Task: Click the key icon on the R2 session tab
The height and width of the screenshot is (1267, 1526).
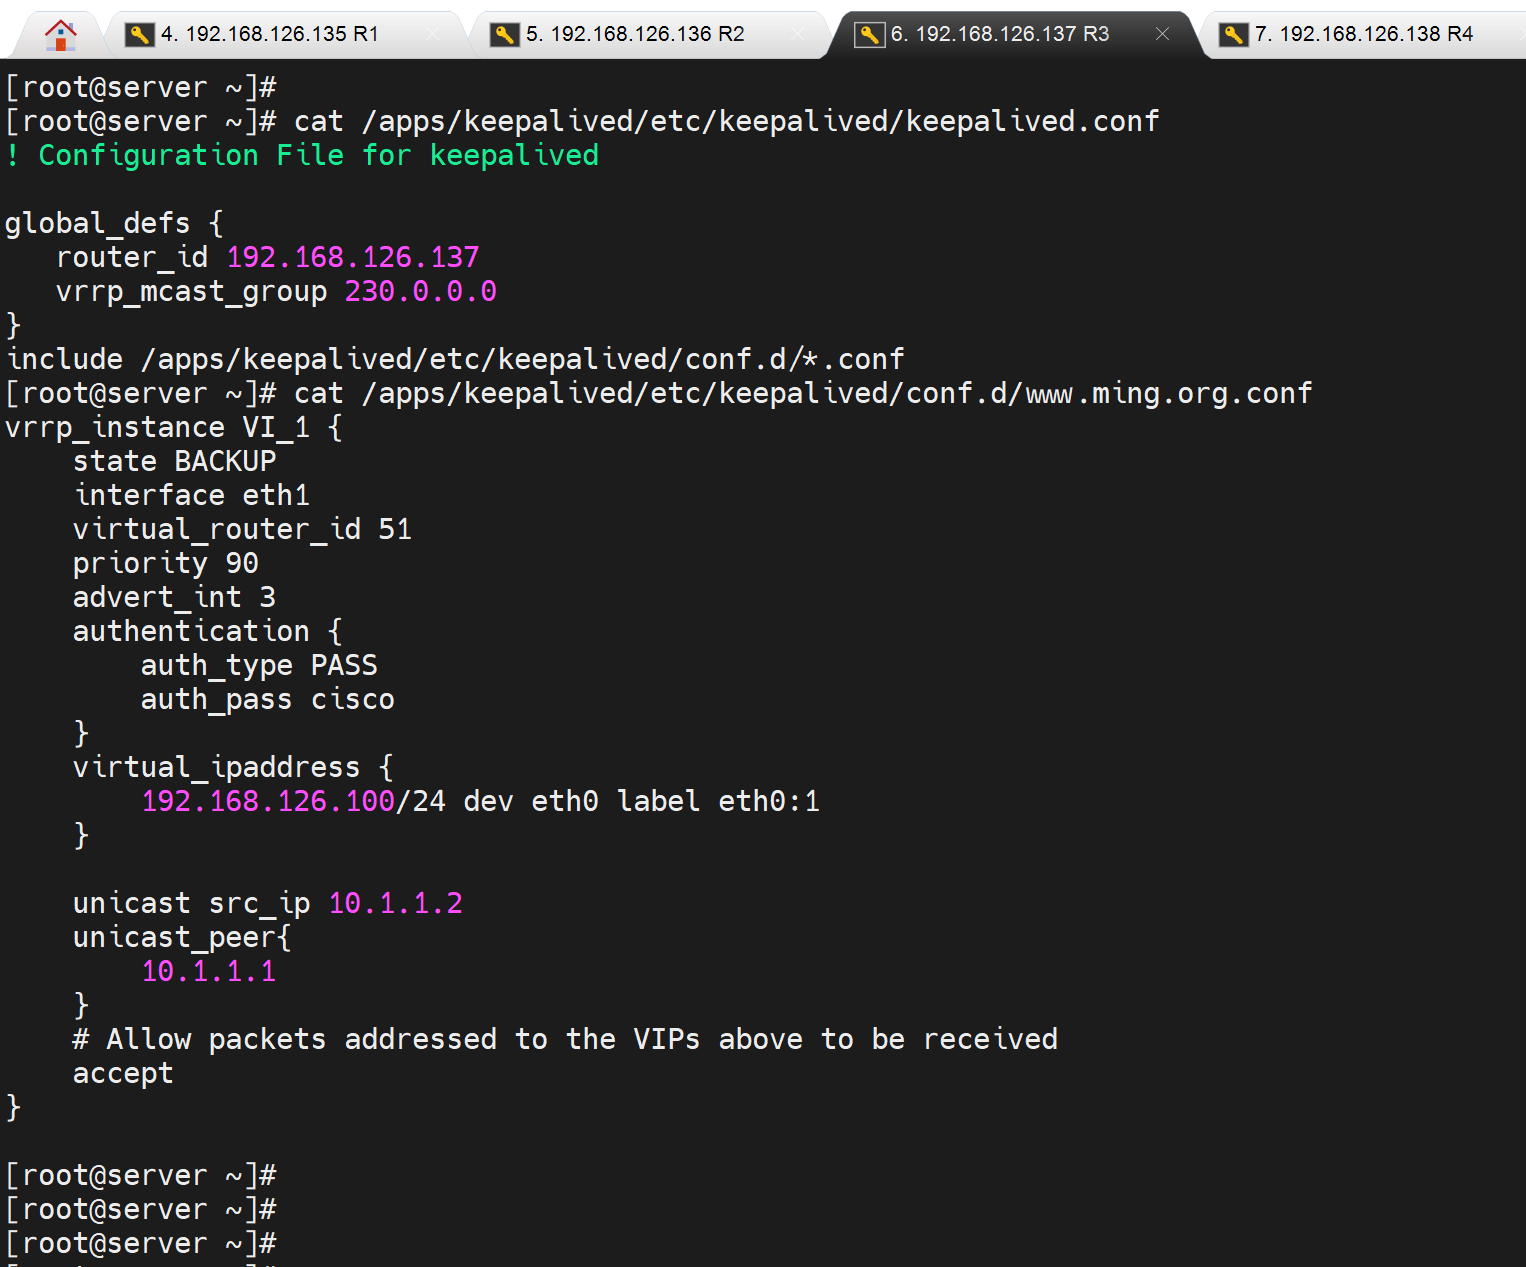Action: click(504, 35)
